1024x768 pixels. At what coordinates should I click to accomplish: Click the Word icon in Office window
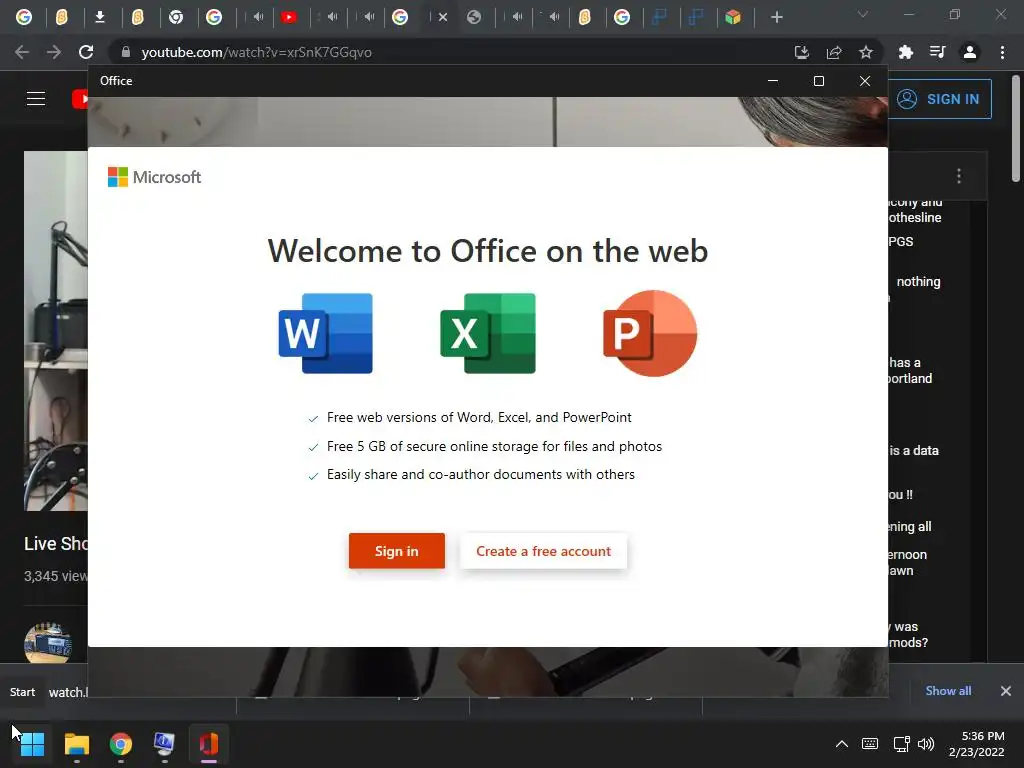[x=325, y=334]
